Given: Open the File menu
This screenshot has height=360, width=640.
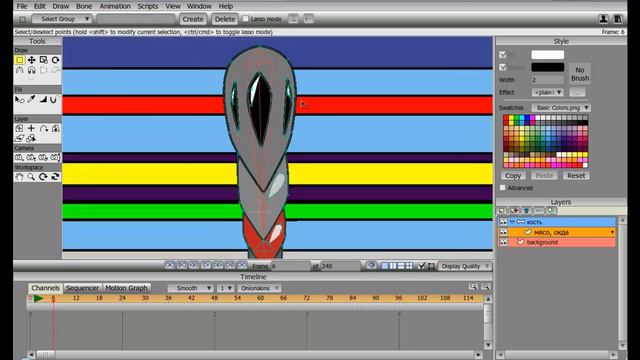Looking at the screenshot, I should [x=22, y=6].
